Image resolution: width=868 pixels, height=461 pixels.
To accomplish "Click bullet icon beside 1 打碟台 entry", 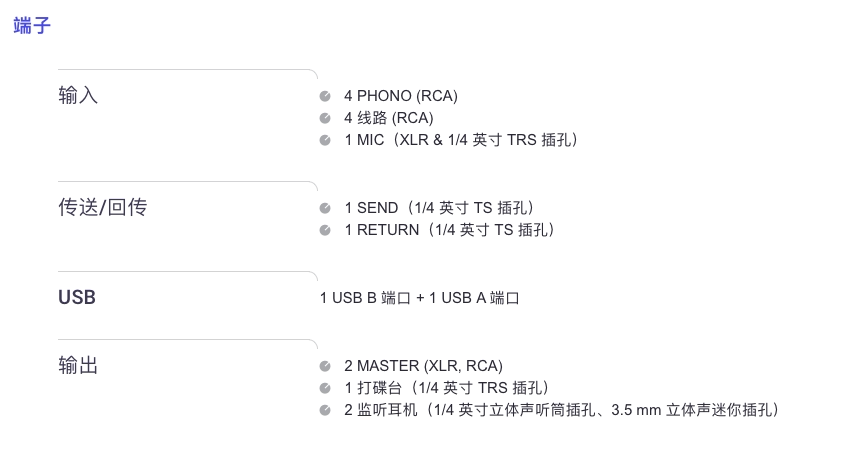I will (x=325, y=389).
